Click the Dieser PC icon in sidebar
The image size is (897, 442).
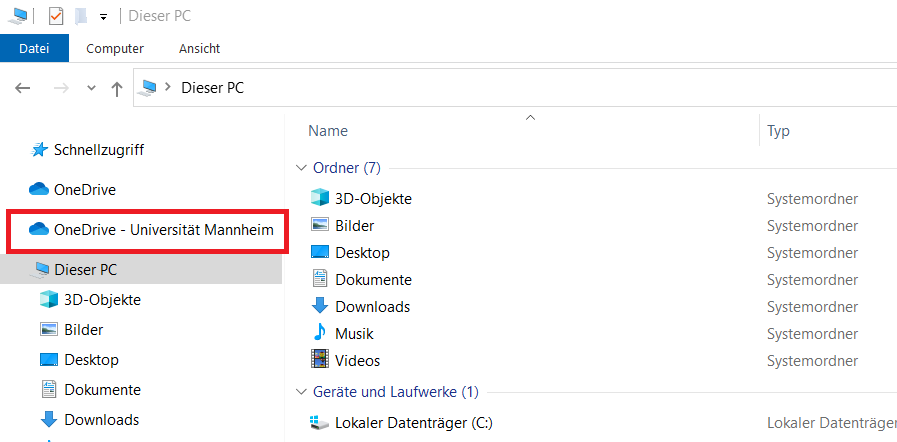[x=41, y=269]
